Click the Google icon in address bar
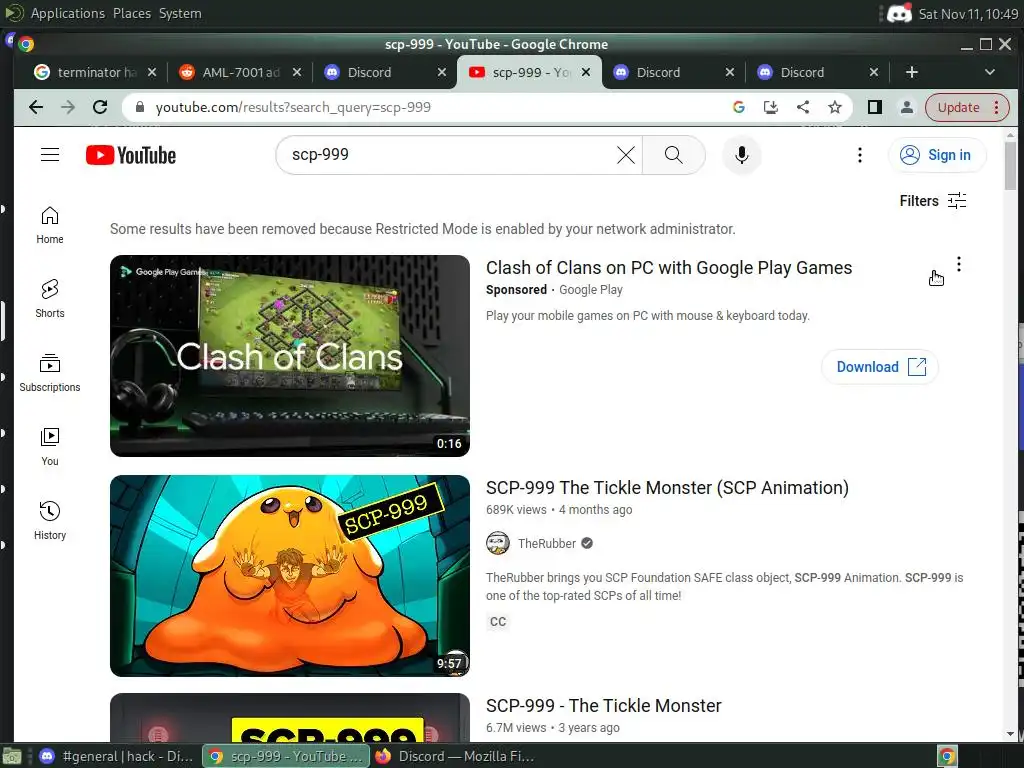Screen dimensions: 1024x768 (739, 107)
